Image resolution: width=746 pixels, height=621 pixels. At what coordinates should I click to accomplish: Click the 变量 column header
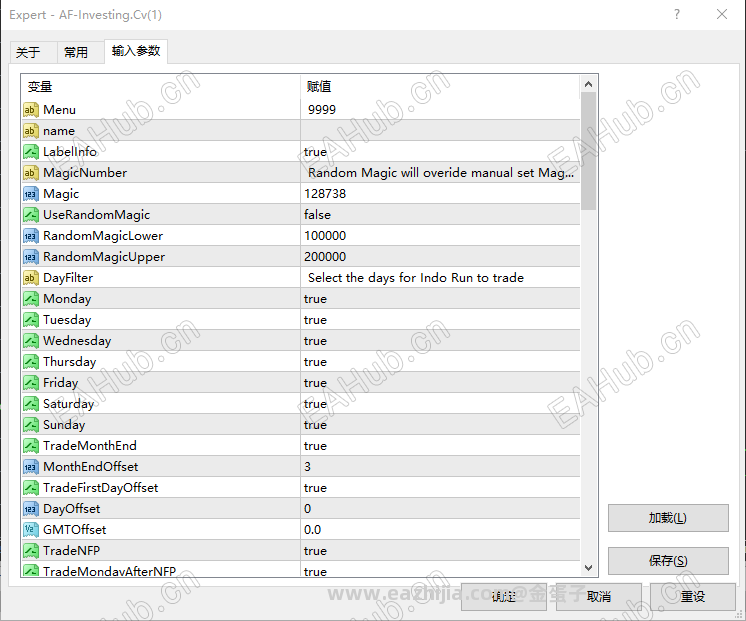pos(161,87)
